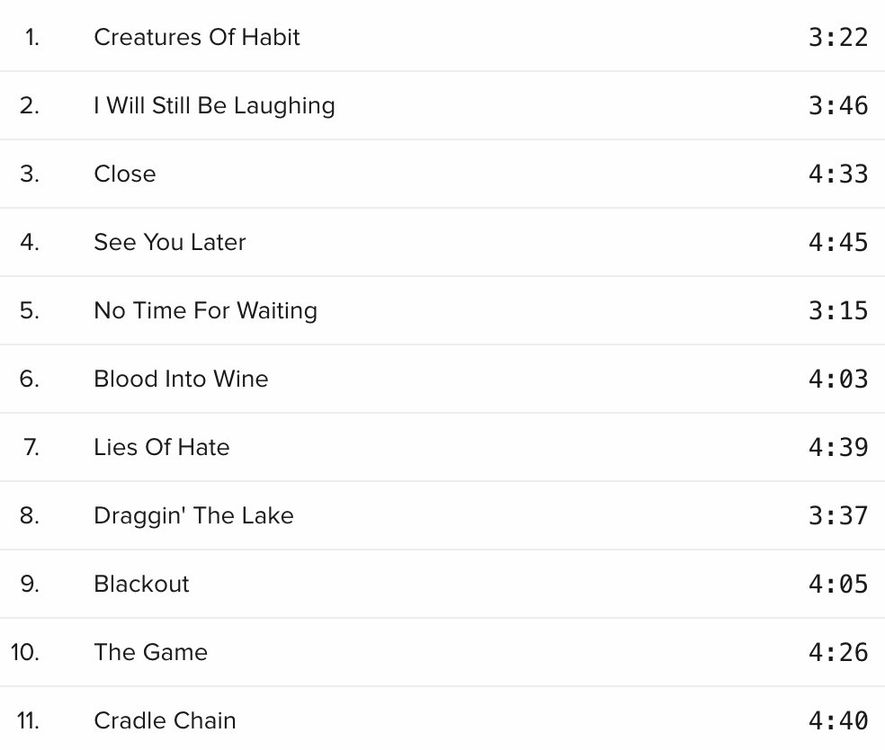Screen dimensions: 885x750
Task: Choose Cradle Chain track
Action: [165, 721]
